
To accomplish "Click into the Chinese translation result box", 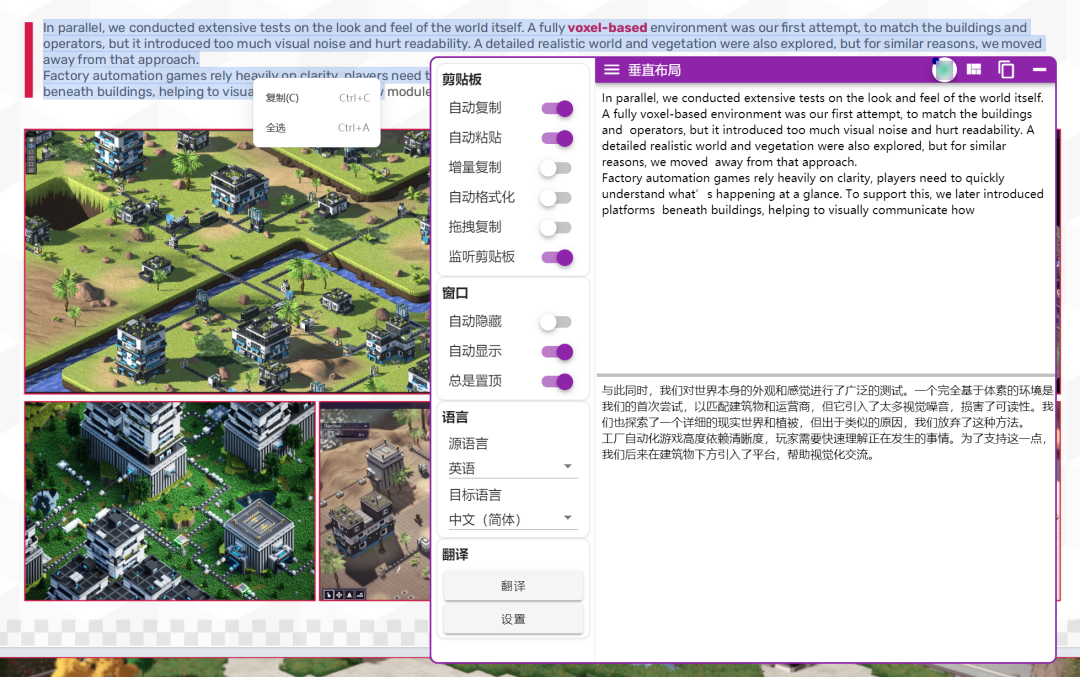I will click(825, 517).
